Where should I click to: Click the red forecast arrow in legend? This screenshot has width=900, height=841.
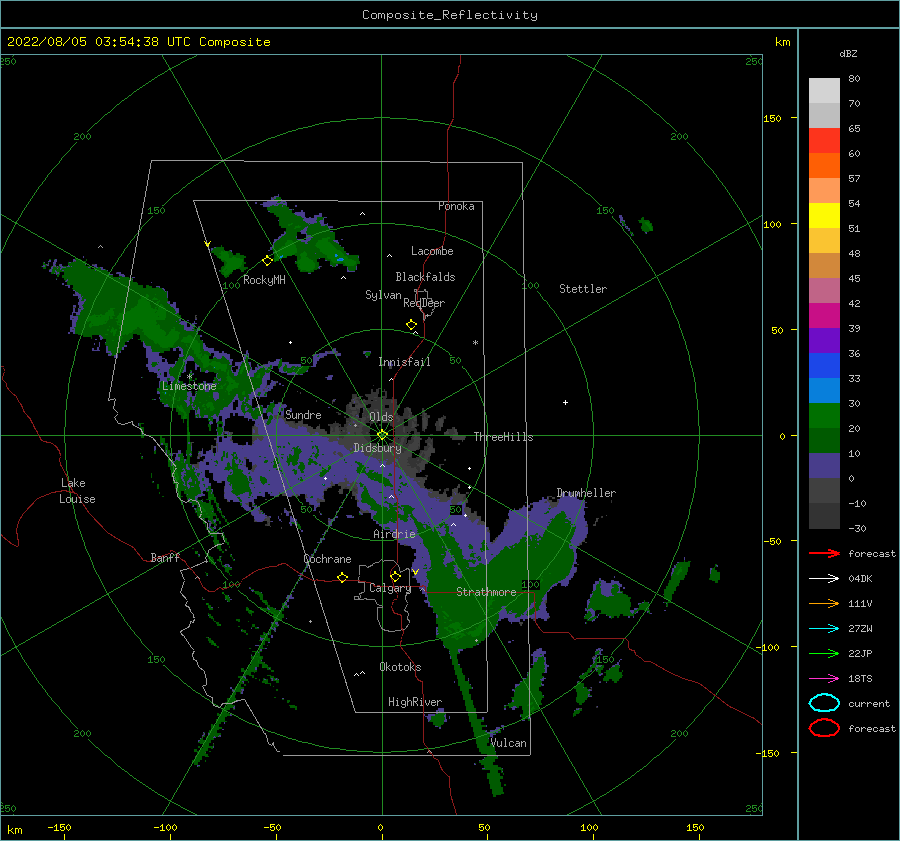pyautogui.click(x=824, y=553)
